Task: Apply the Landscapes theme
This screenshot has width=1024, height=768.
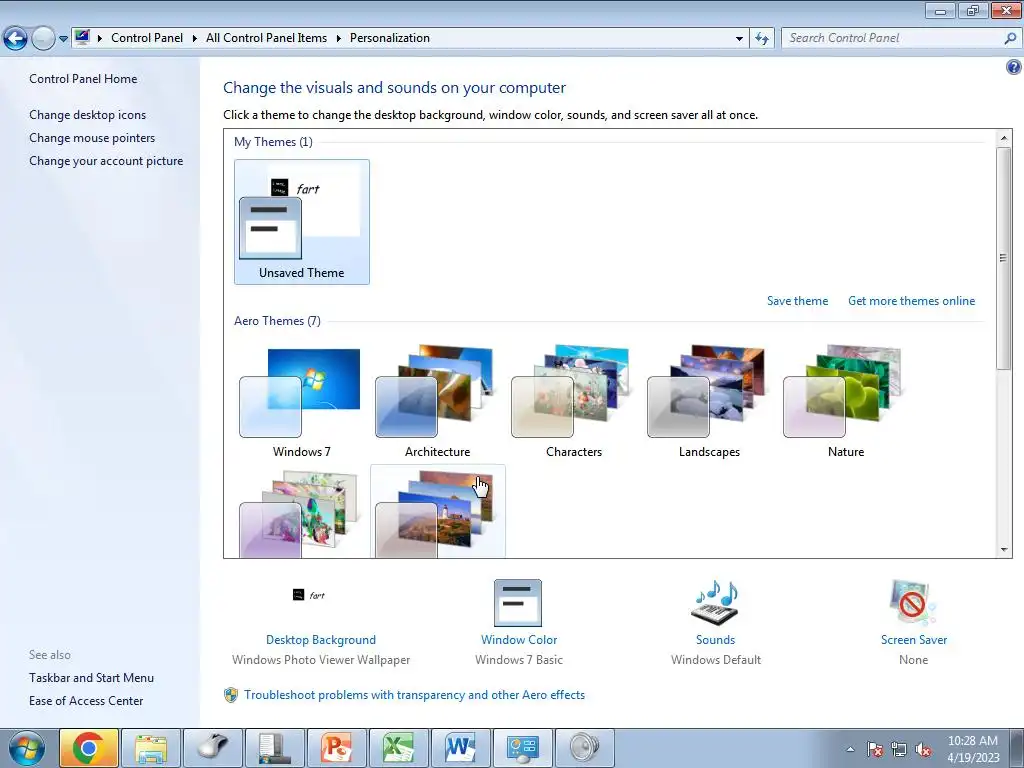Action: pos(709,401)
